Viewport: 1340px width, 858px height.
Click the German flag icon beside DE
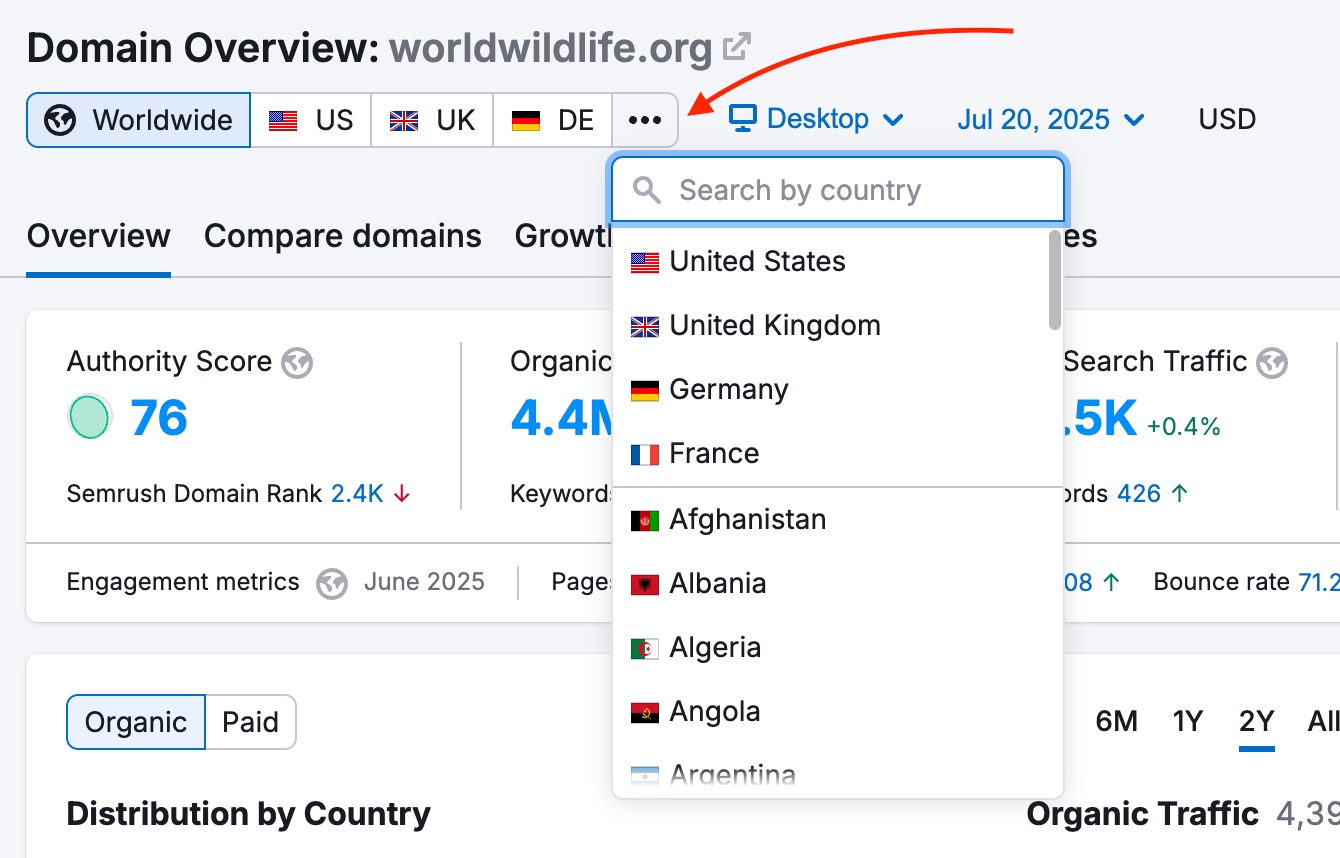[526, 121]
